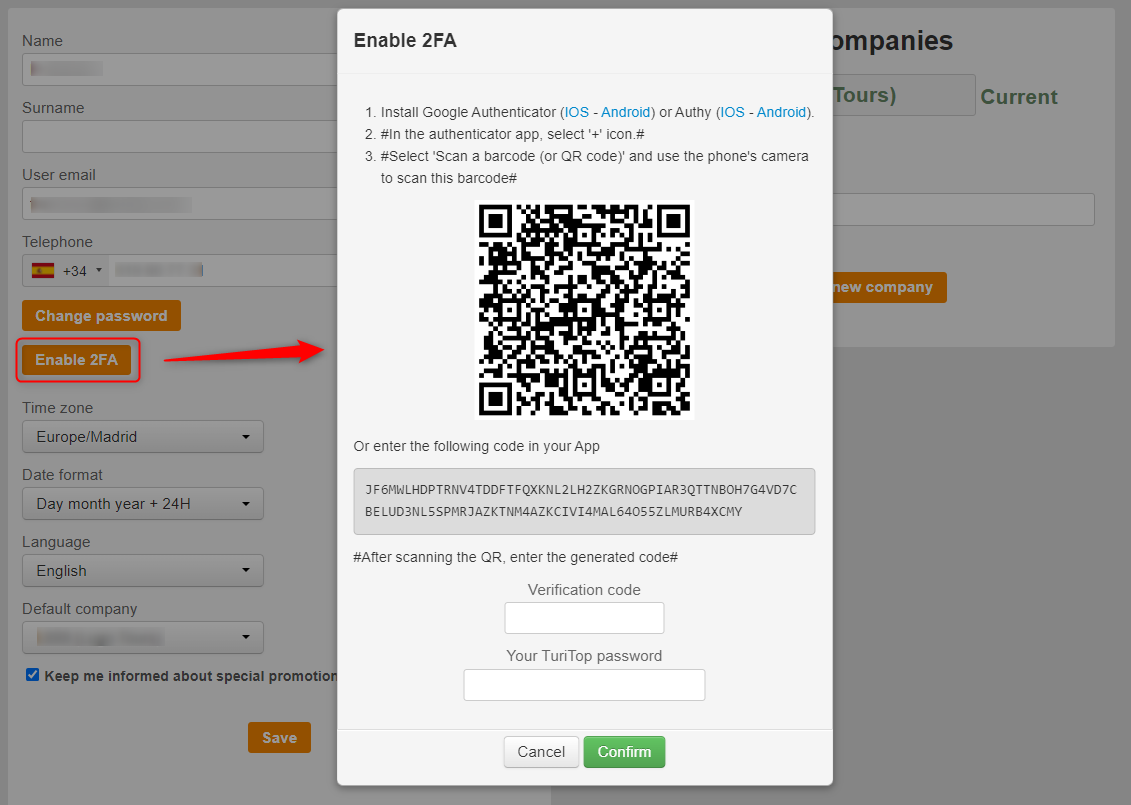Click 'Or enter the following code' text

click(x=477, y=447)
